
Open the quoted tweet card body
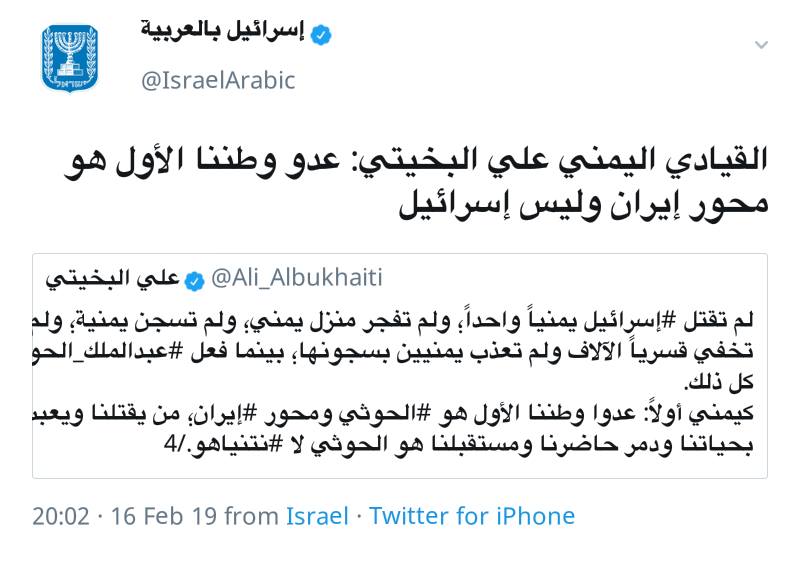[x=399, y=366]
